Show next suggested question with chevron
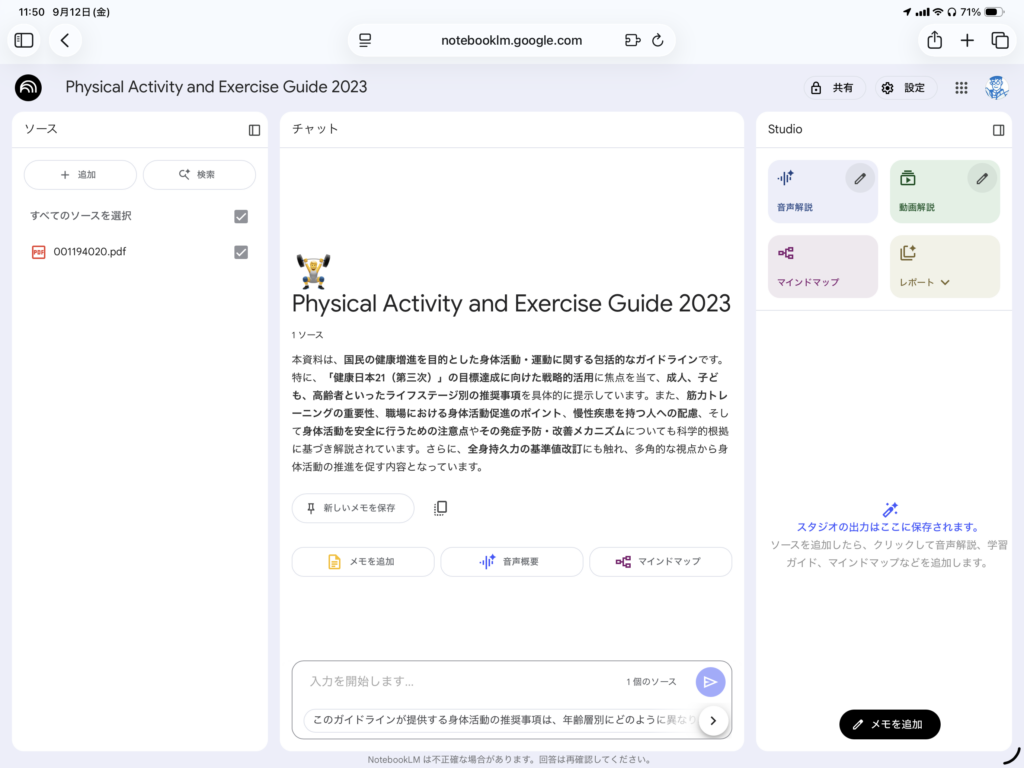1024x768 pixels. coord(713,720)
